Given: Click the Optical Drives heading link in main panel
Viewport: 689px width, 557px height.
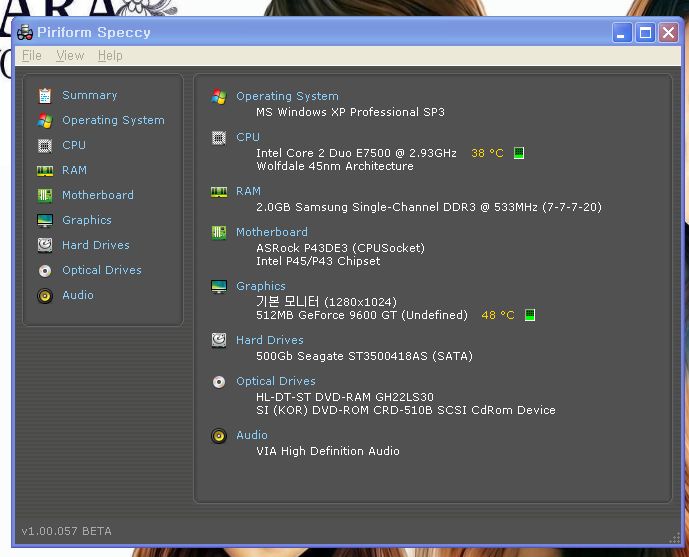Looking at the screenshot, I should [276, 381].
